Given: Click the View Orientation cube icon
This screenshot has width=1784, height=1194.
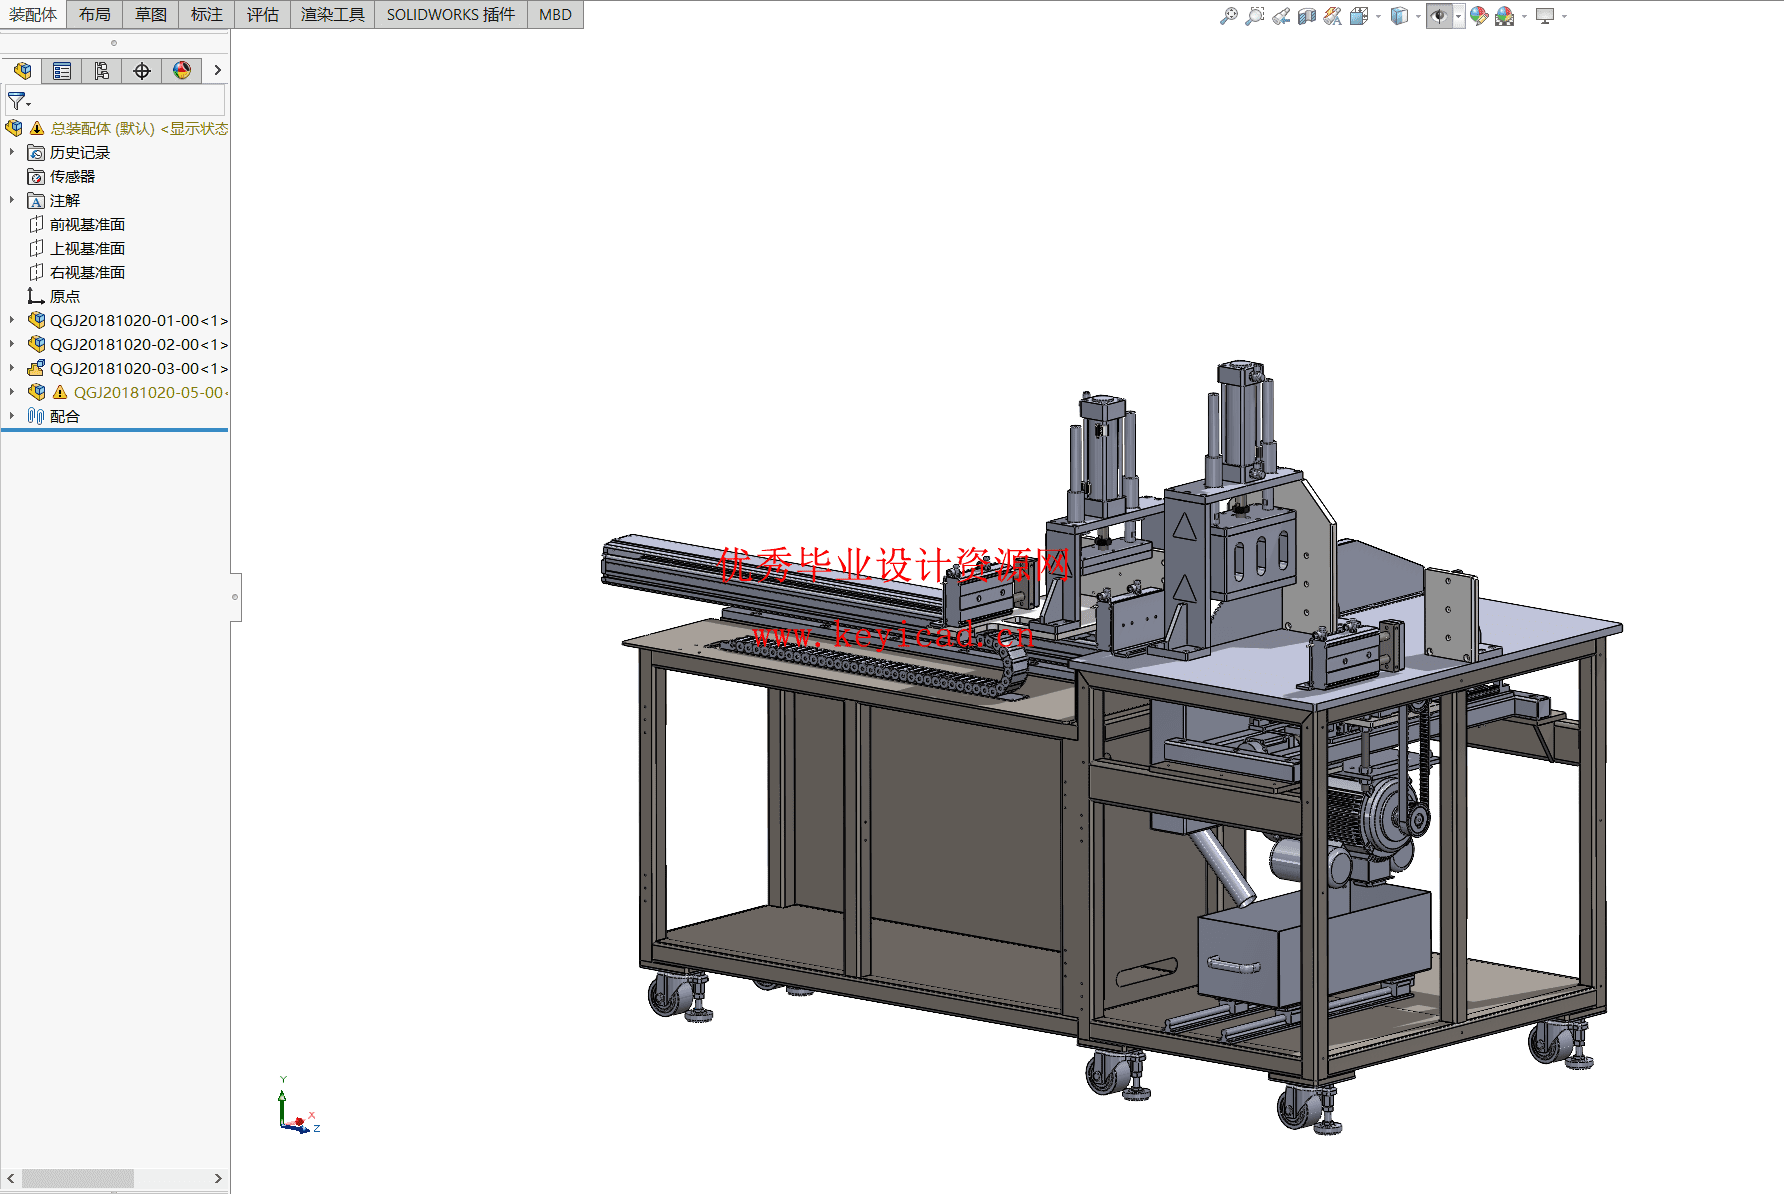Looking at the screenshot, I should 1358,16.
